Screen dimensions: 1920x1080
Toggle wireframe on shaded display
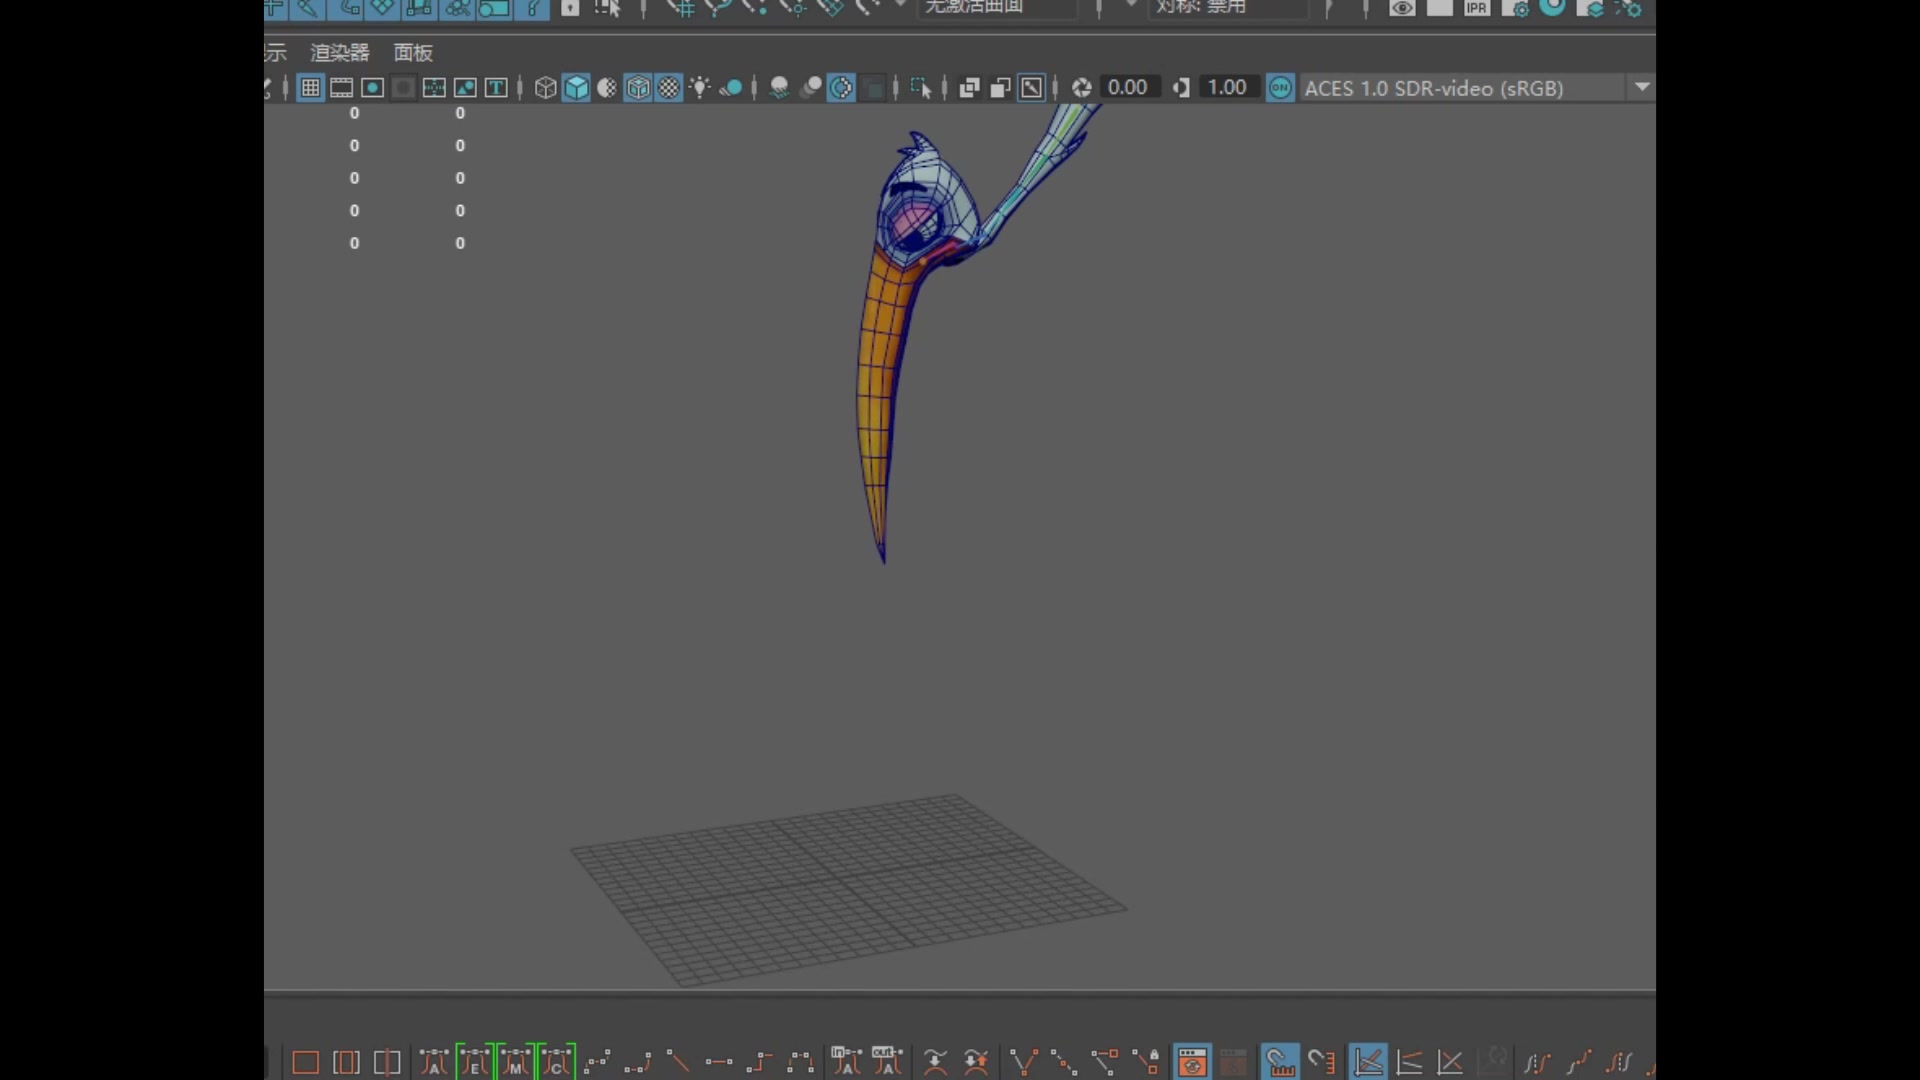click(x=638, y=88)
